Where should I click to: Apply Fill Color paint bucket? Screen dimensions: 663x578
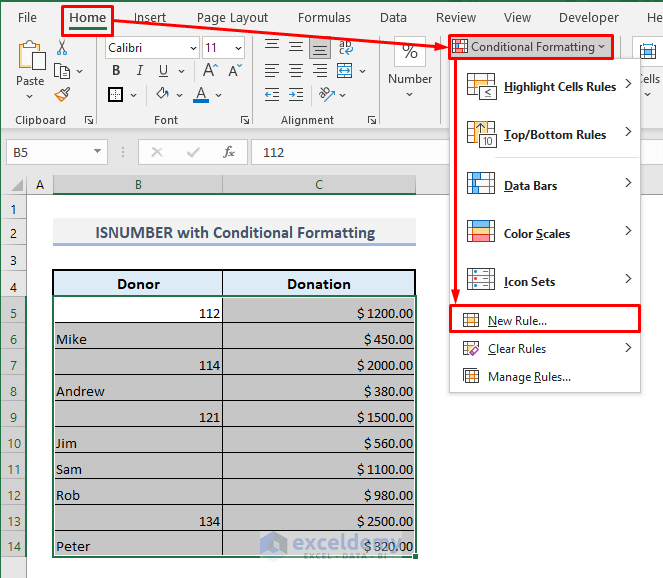162,94
